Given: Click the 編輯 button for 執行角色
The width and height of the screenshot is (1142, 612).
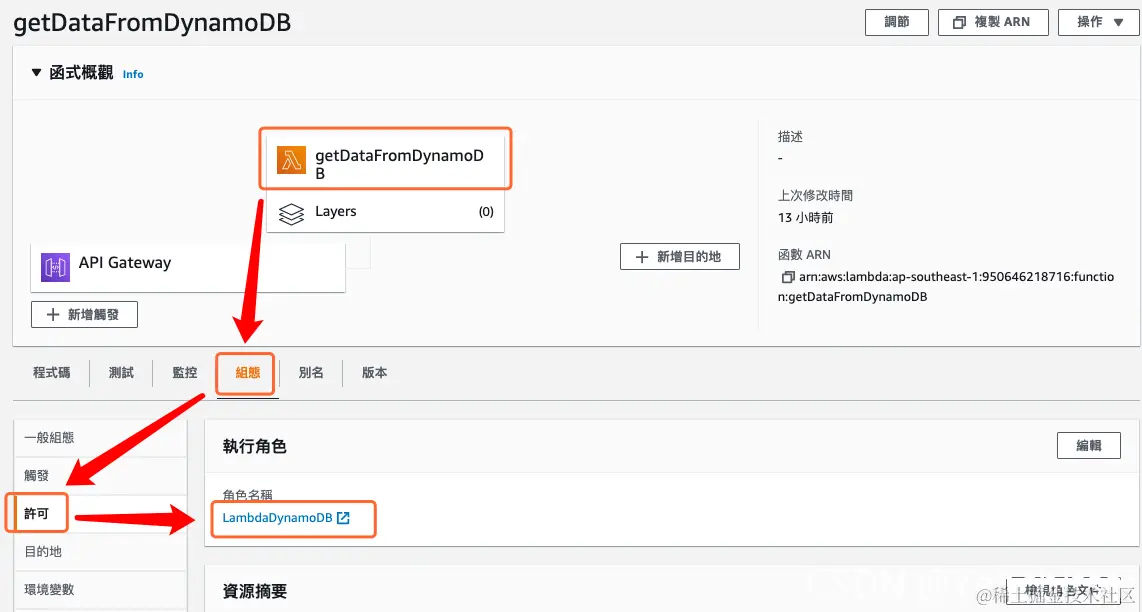Looking at the screenshot, I should pos(1088,446).
